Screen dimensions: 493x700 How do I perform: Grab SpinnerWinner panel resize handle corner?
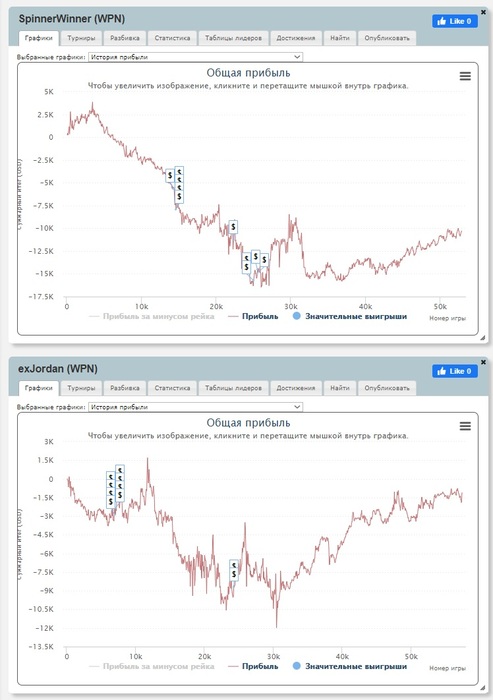pyautogui.click(x=482, y=338)
